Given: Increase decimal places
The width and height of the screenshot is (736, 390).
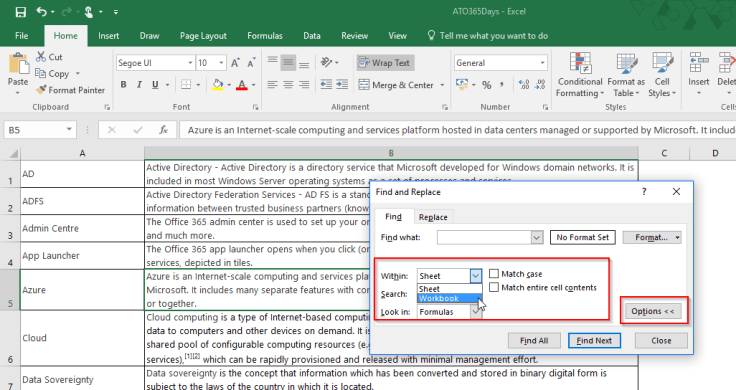Looking at the screenshot, I should point(524,85).
